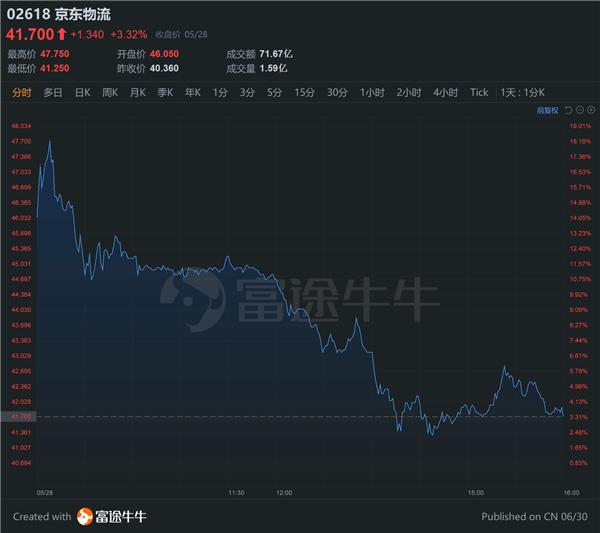Choose the 30分 interval tab
Image resolution: width=600 pixels, height=533 pixels.
click(337, 92)
